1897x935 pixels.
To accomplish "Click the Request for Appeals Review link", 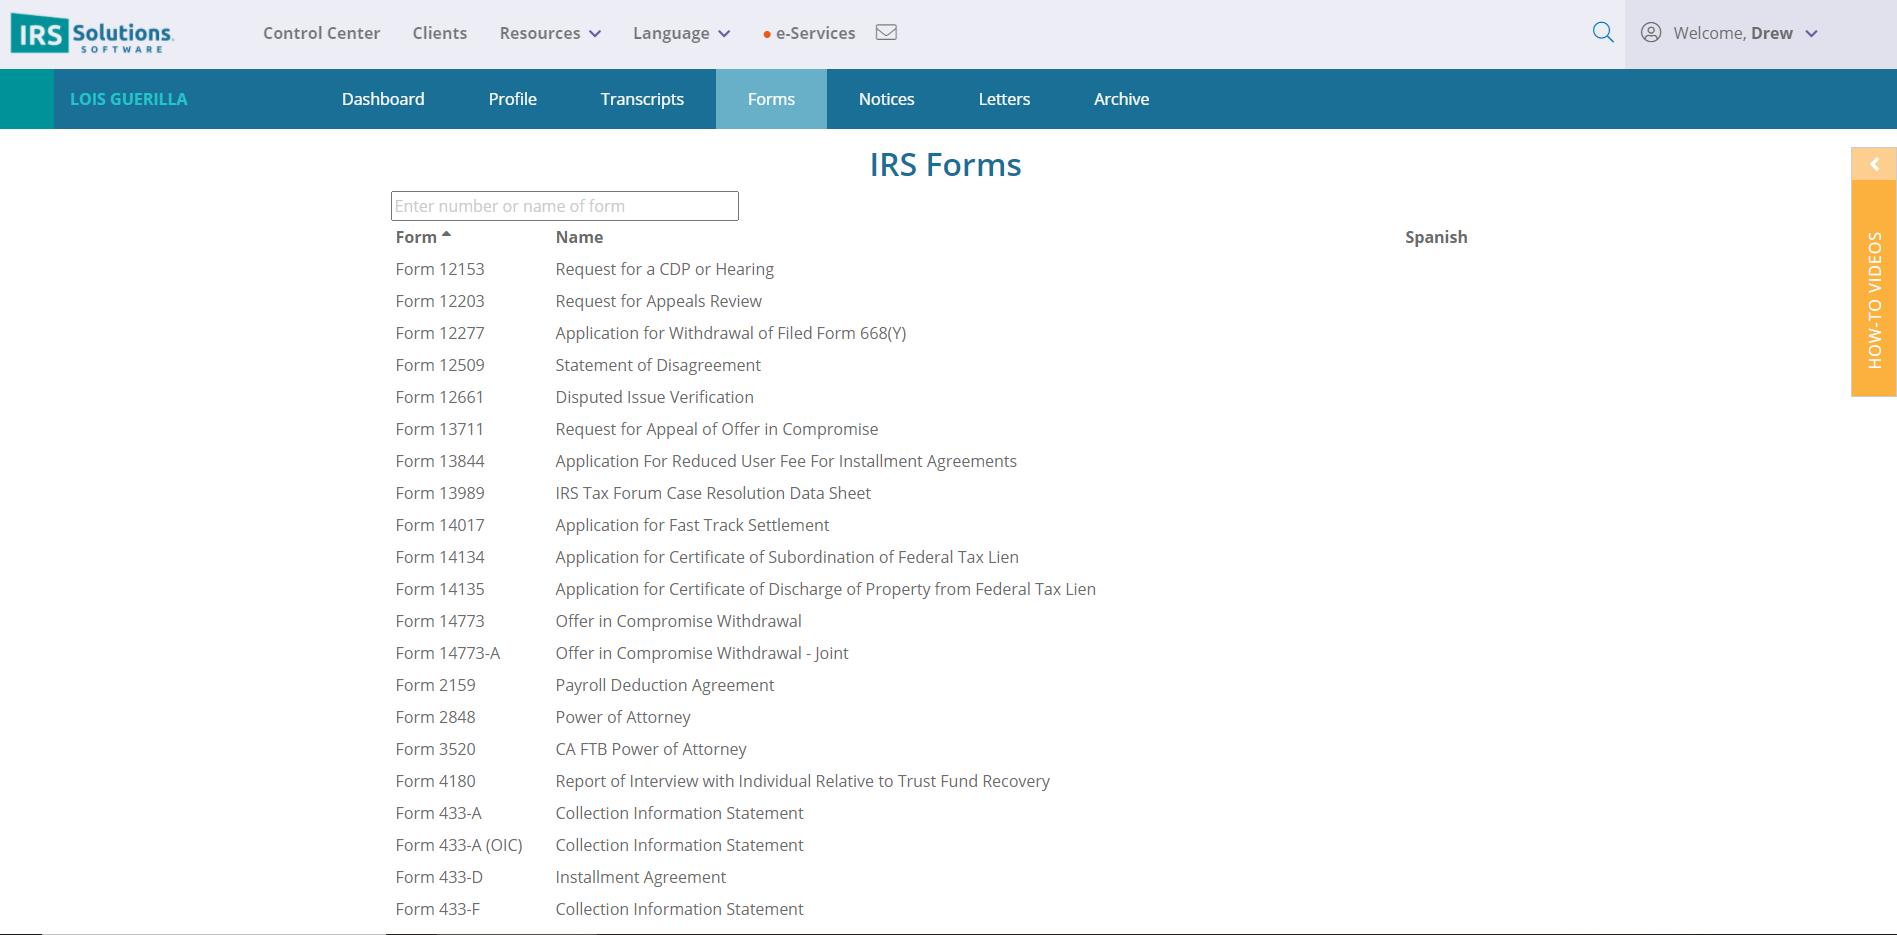I will tap(658, 300).
